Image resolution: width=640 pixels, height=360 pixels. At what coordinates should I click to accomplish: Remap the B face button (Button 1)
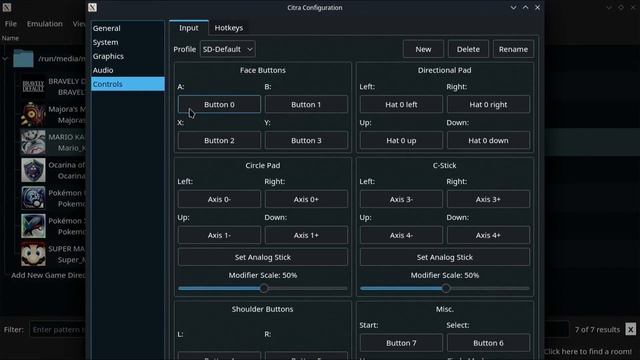pos(306,104)
